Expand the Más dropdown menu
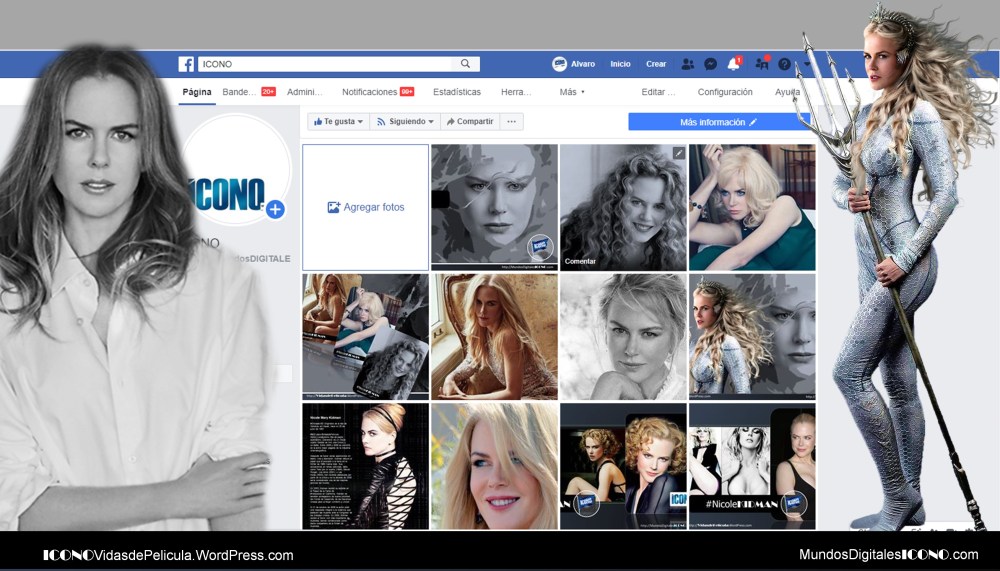The image size is (1000, 571). (572, 92)
